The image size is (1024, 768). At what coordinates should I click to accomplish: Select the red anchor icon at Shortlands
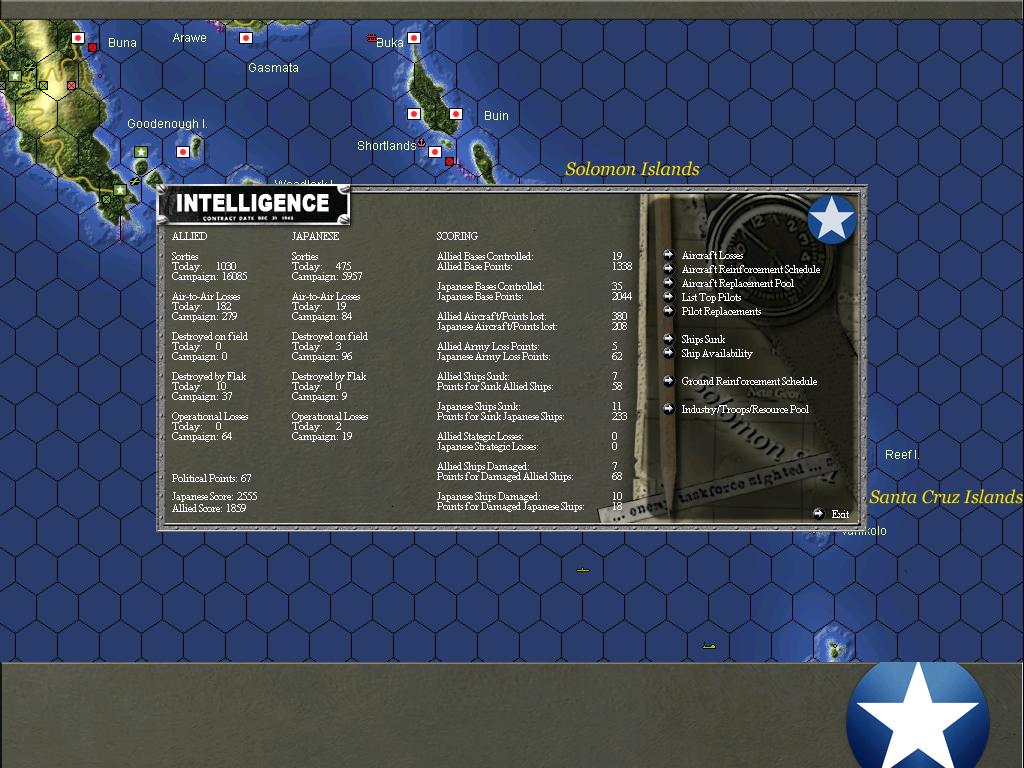coord(422,142)
